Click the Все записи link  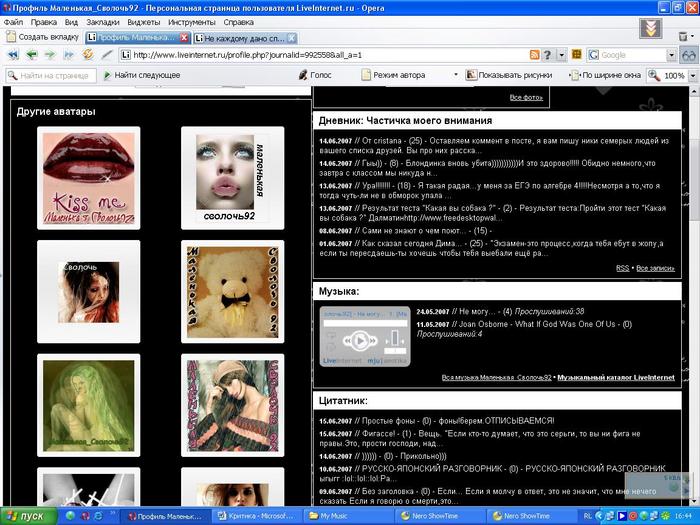tap(655, 268)
